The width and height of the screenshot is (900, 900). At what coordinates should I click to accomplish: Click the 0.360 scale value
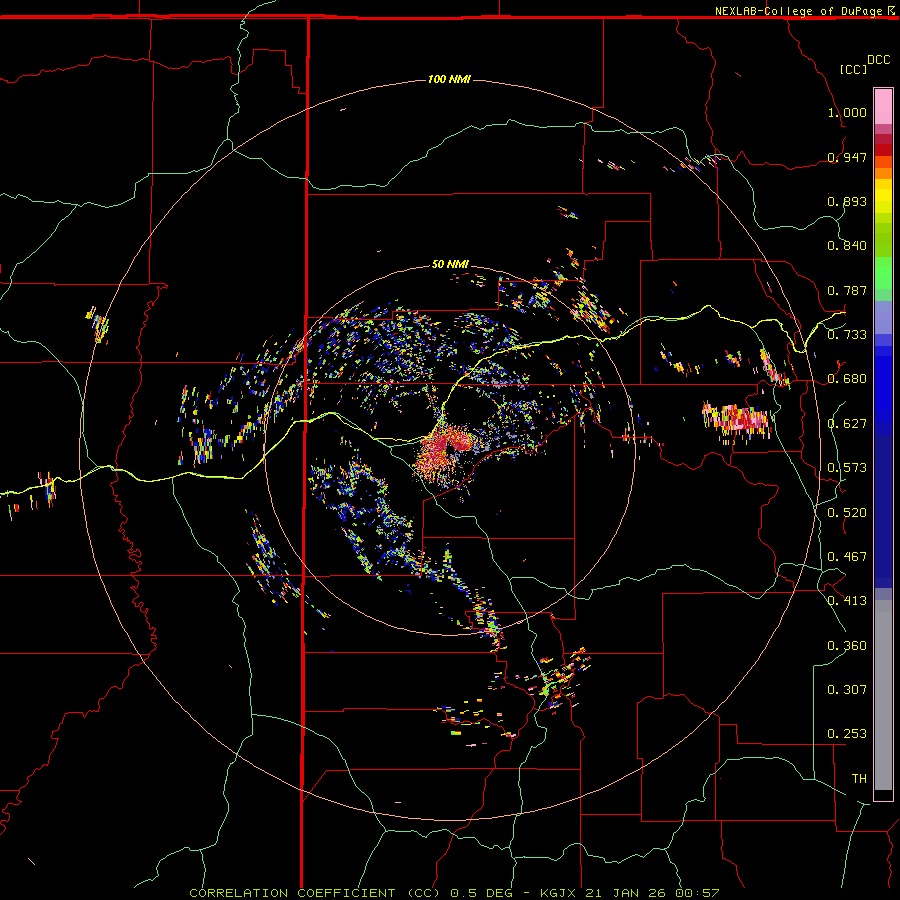(847, 646)
